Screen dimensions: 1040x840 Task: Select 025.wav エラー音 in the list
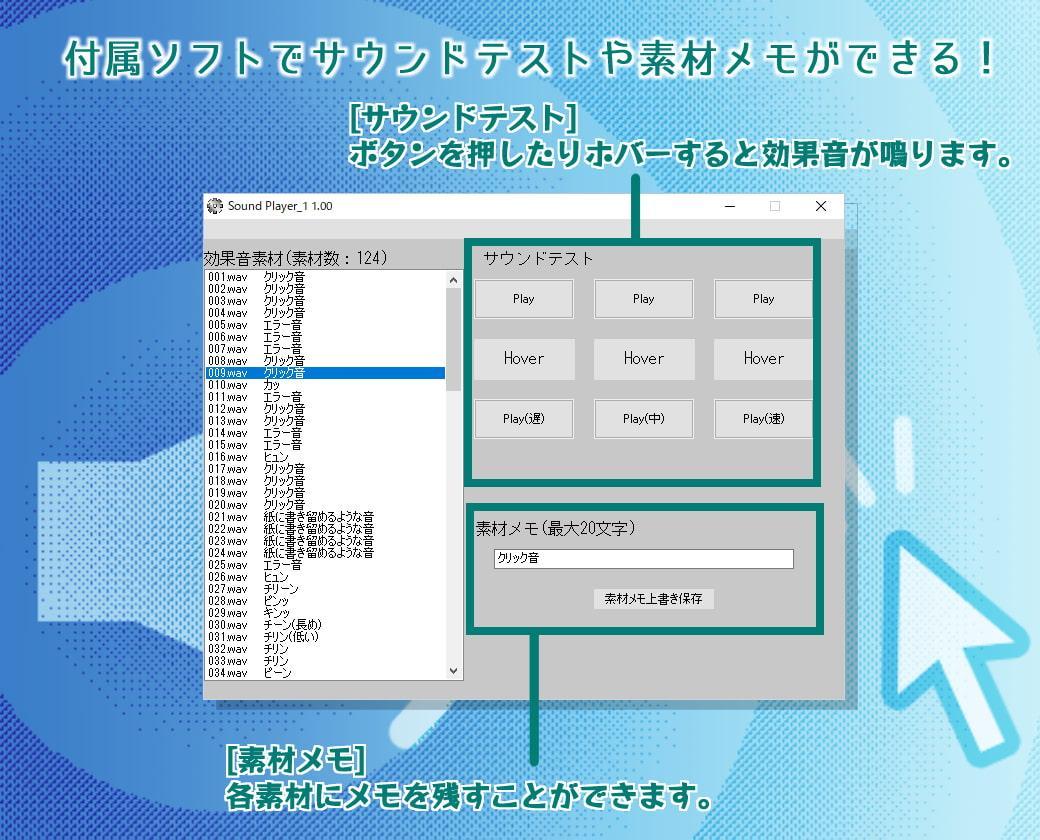pyautogui.click(x=325, y=565)
